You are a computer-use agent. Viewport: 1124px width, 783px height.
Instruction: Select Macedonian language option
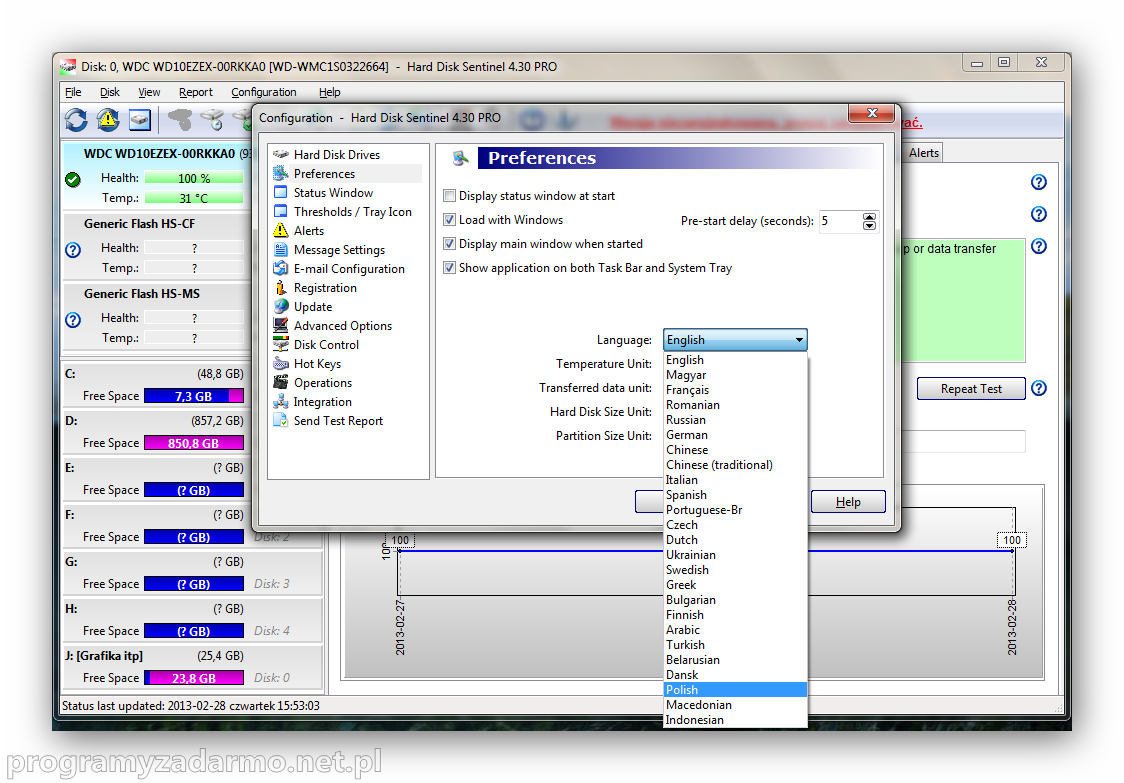(x=735, y=705)
